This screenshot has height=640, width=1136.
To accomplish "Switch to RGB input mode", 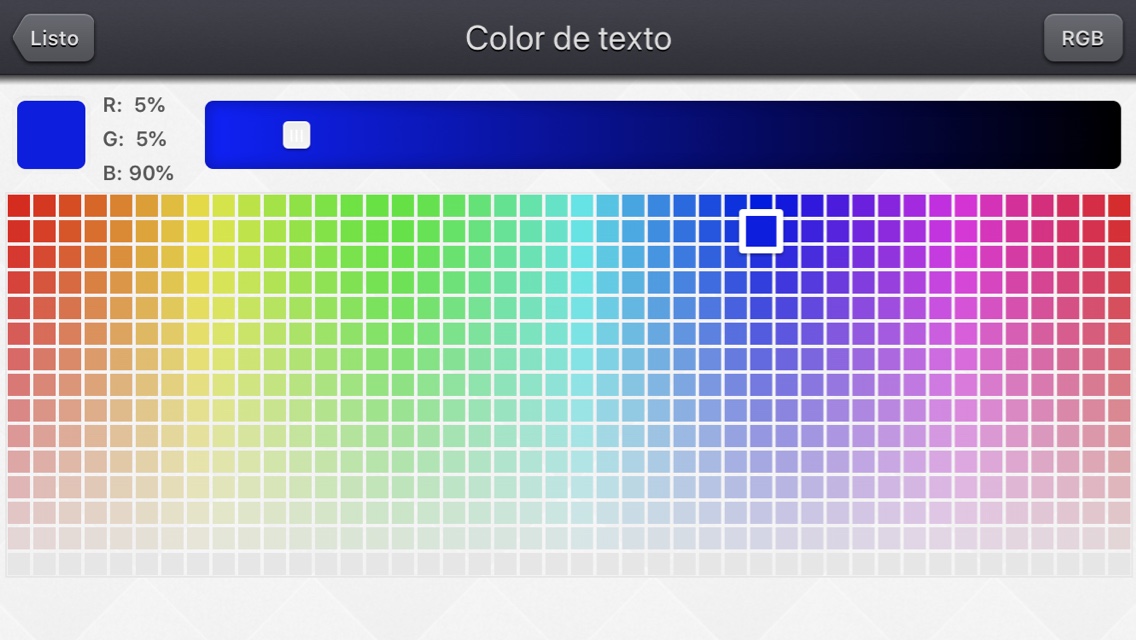I will point(1082,38).
